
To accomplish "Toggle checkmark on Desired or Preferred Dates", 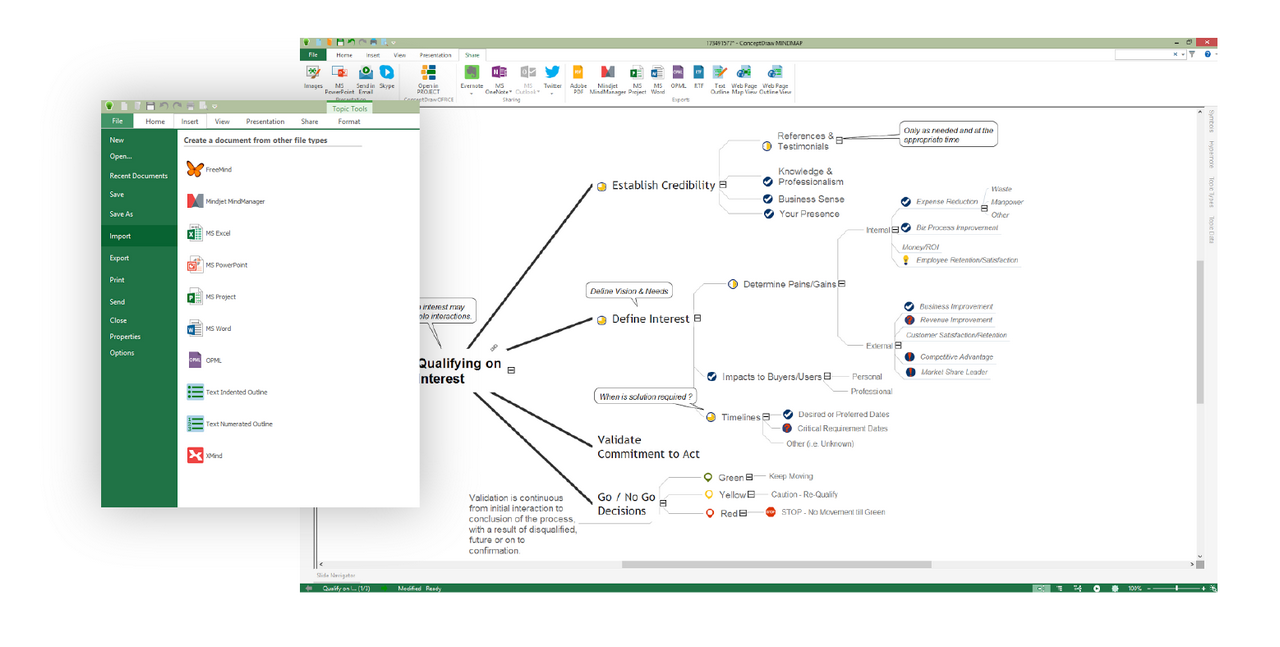I will click(x=788, y=414).
